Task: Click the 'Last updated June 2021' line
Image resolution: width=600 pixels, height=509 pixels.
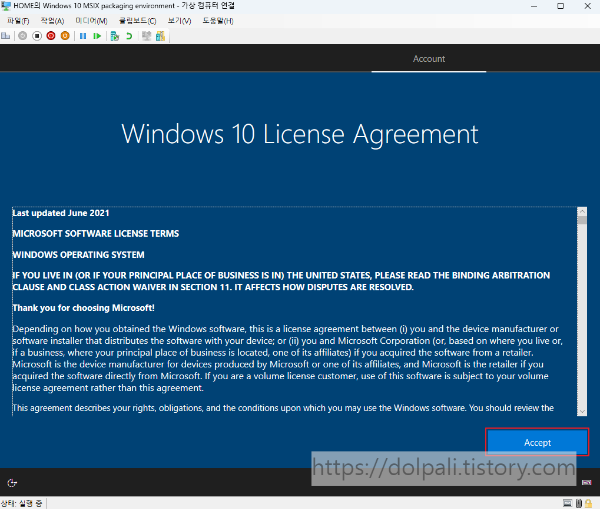Action: pos(61,213)
